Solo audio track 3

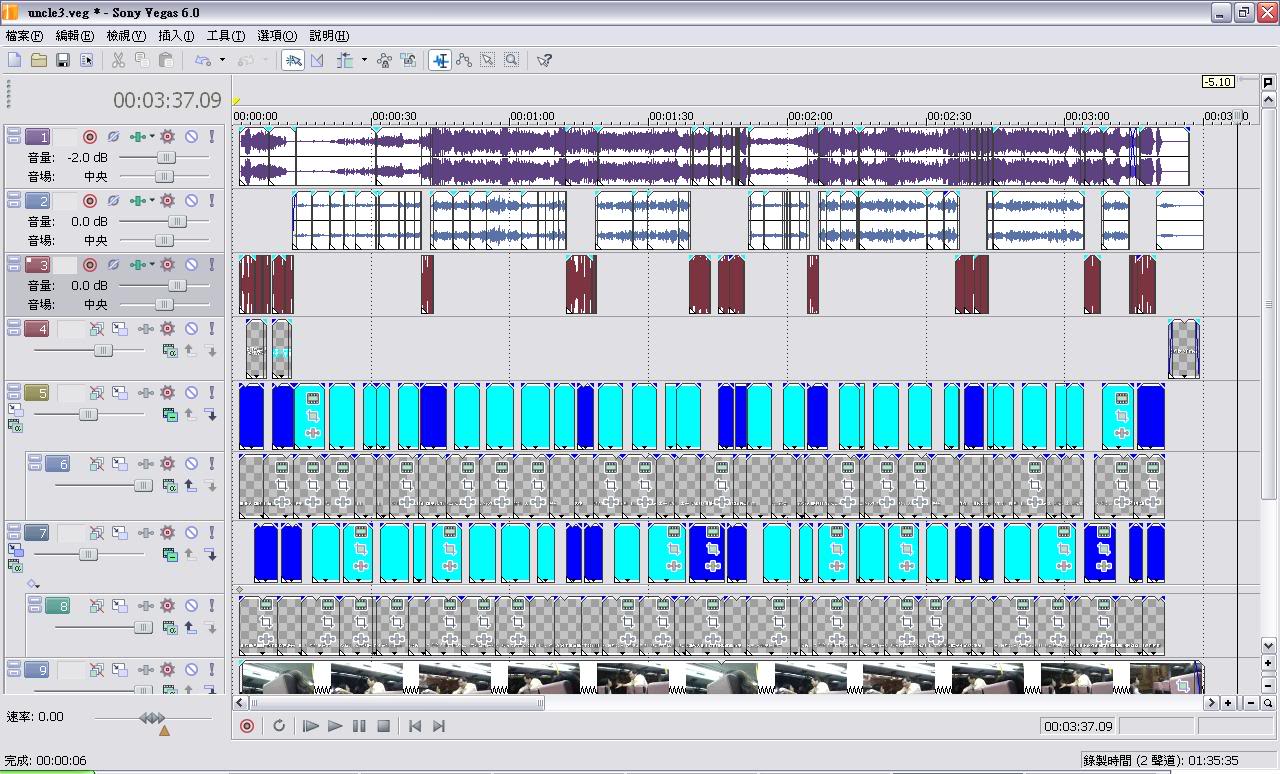(x=212, y=265)
